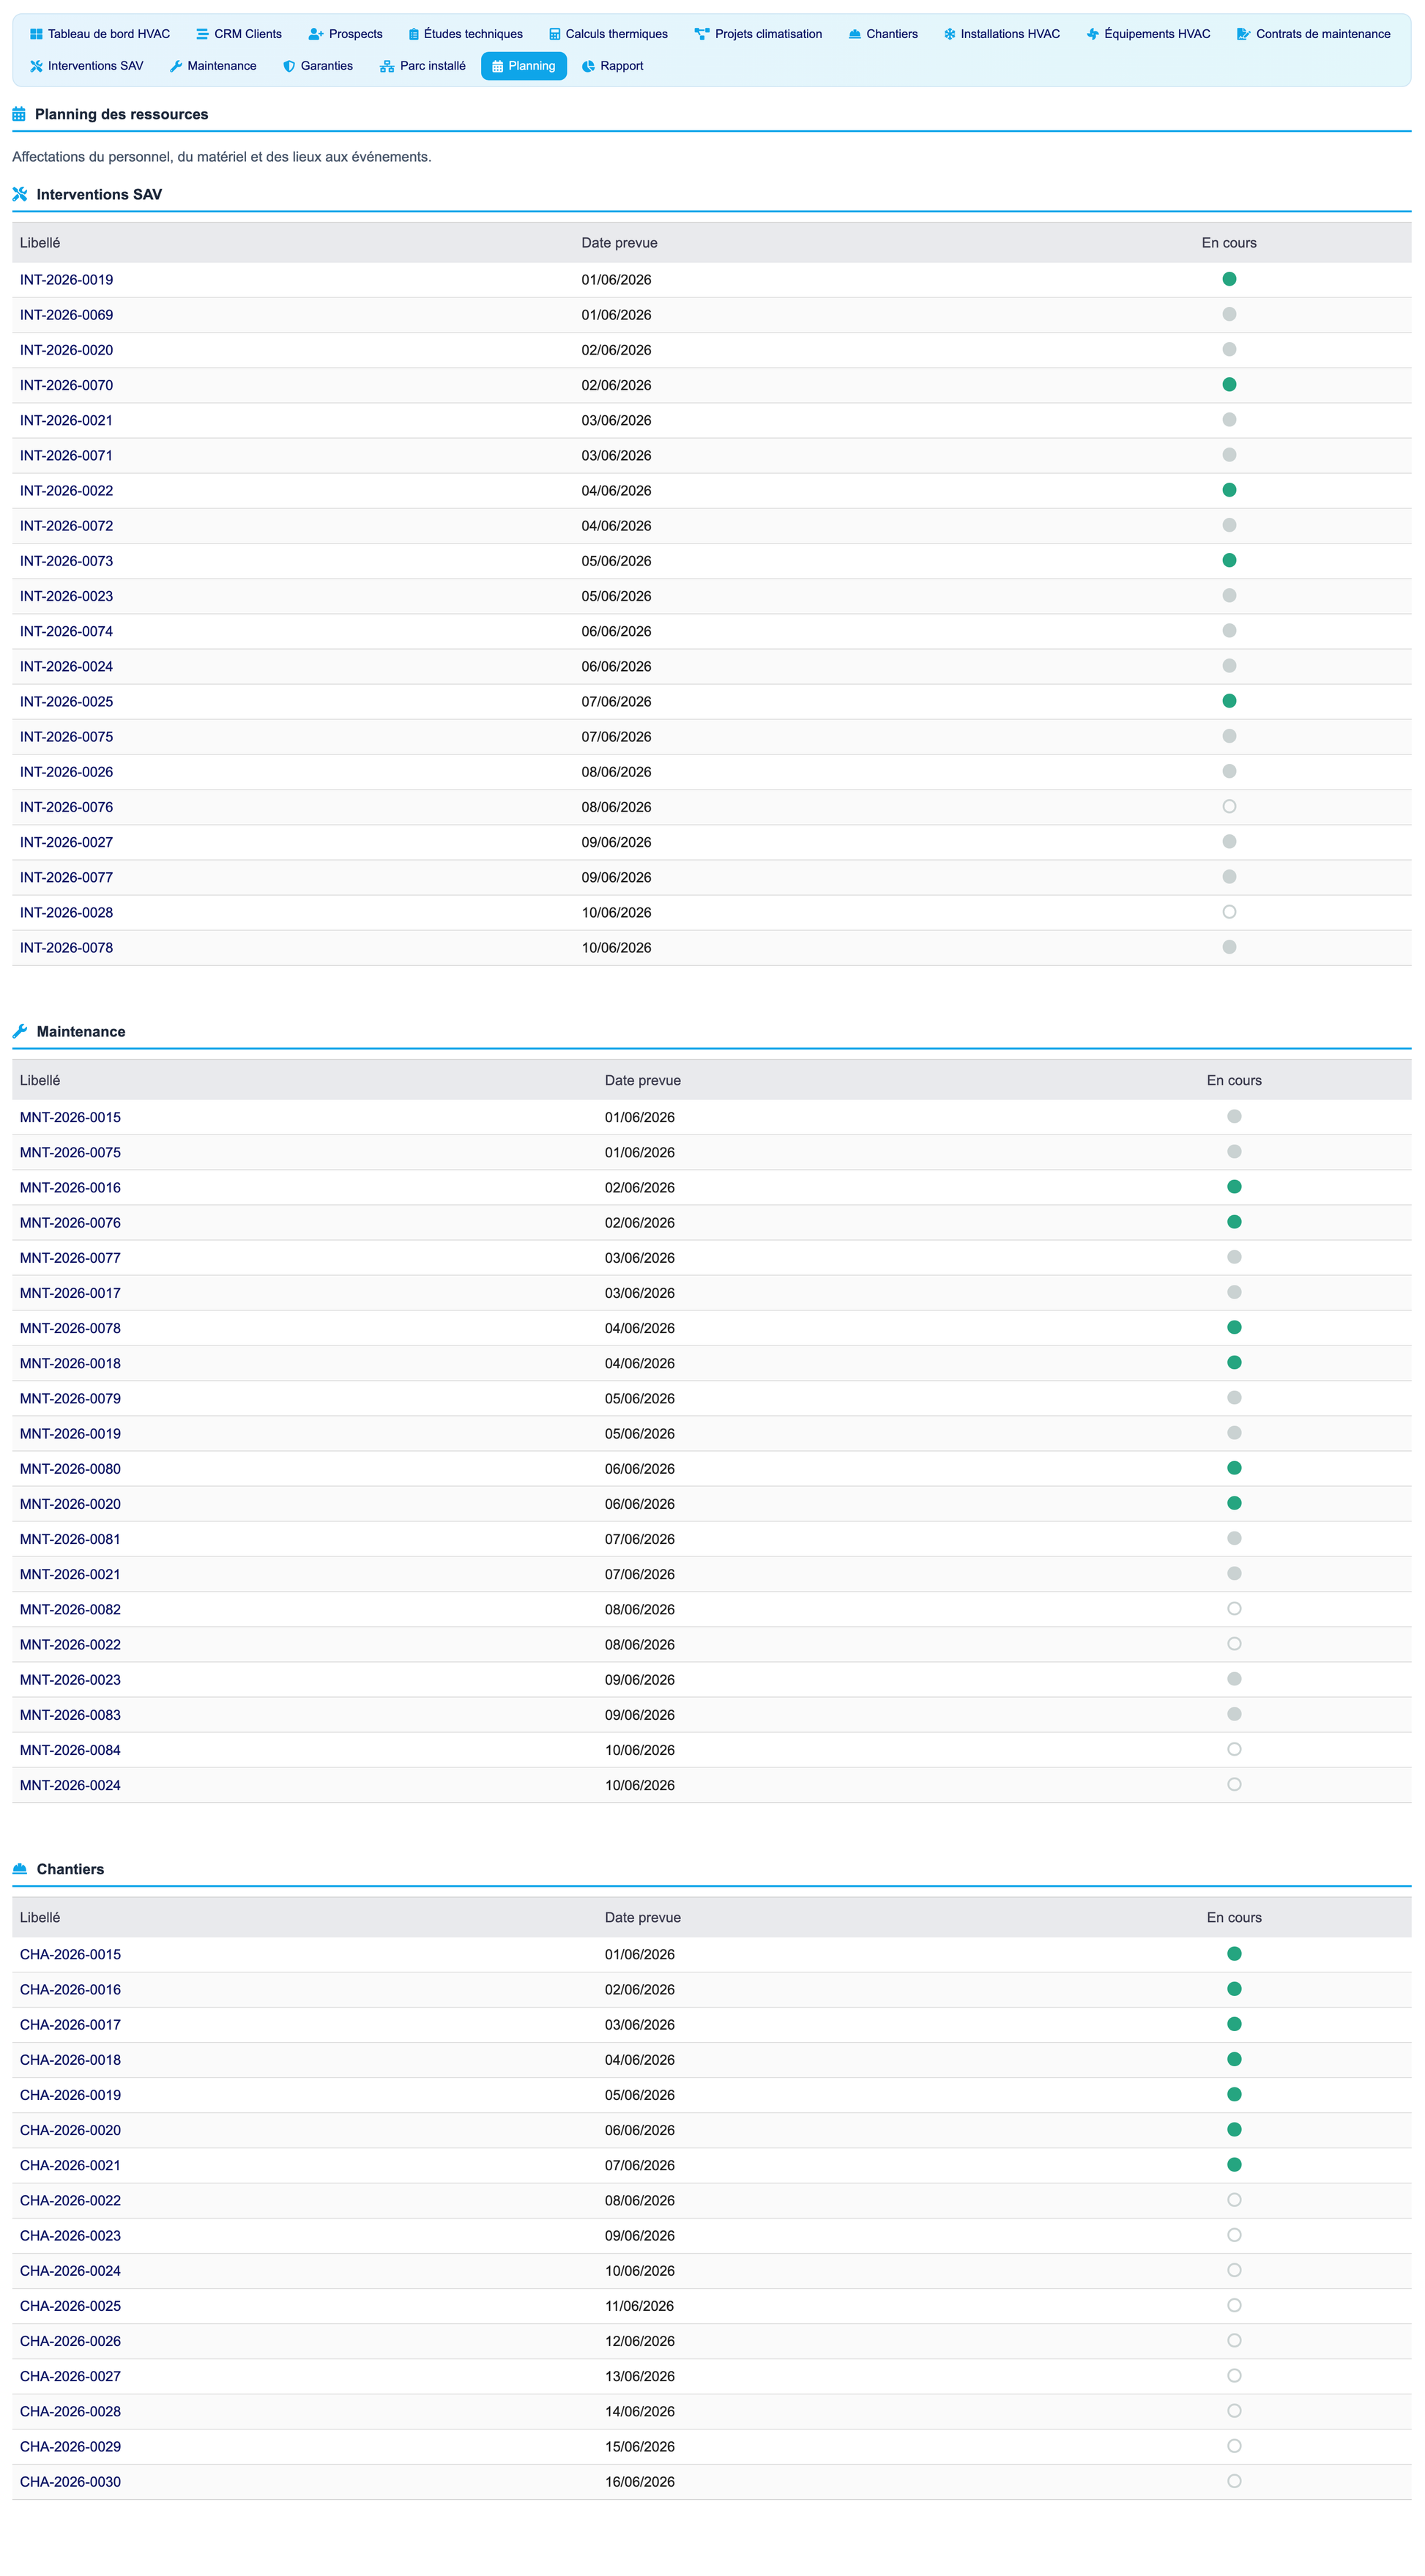Select the Garanties menu entry
1425x2576 pixels.
318,66
